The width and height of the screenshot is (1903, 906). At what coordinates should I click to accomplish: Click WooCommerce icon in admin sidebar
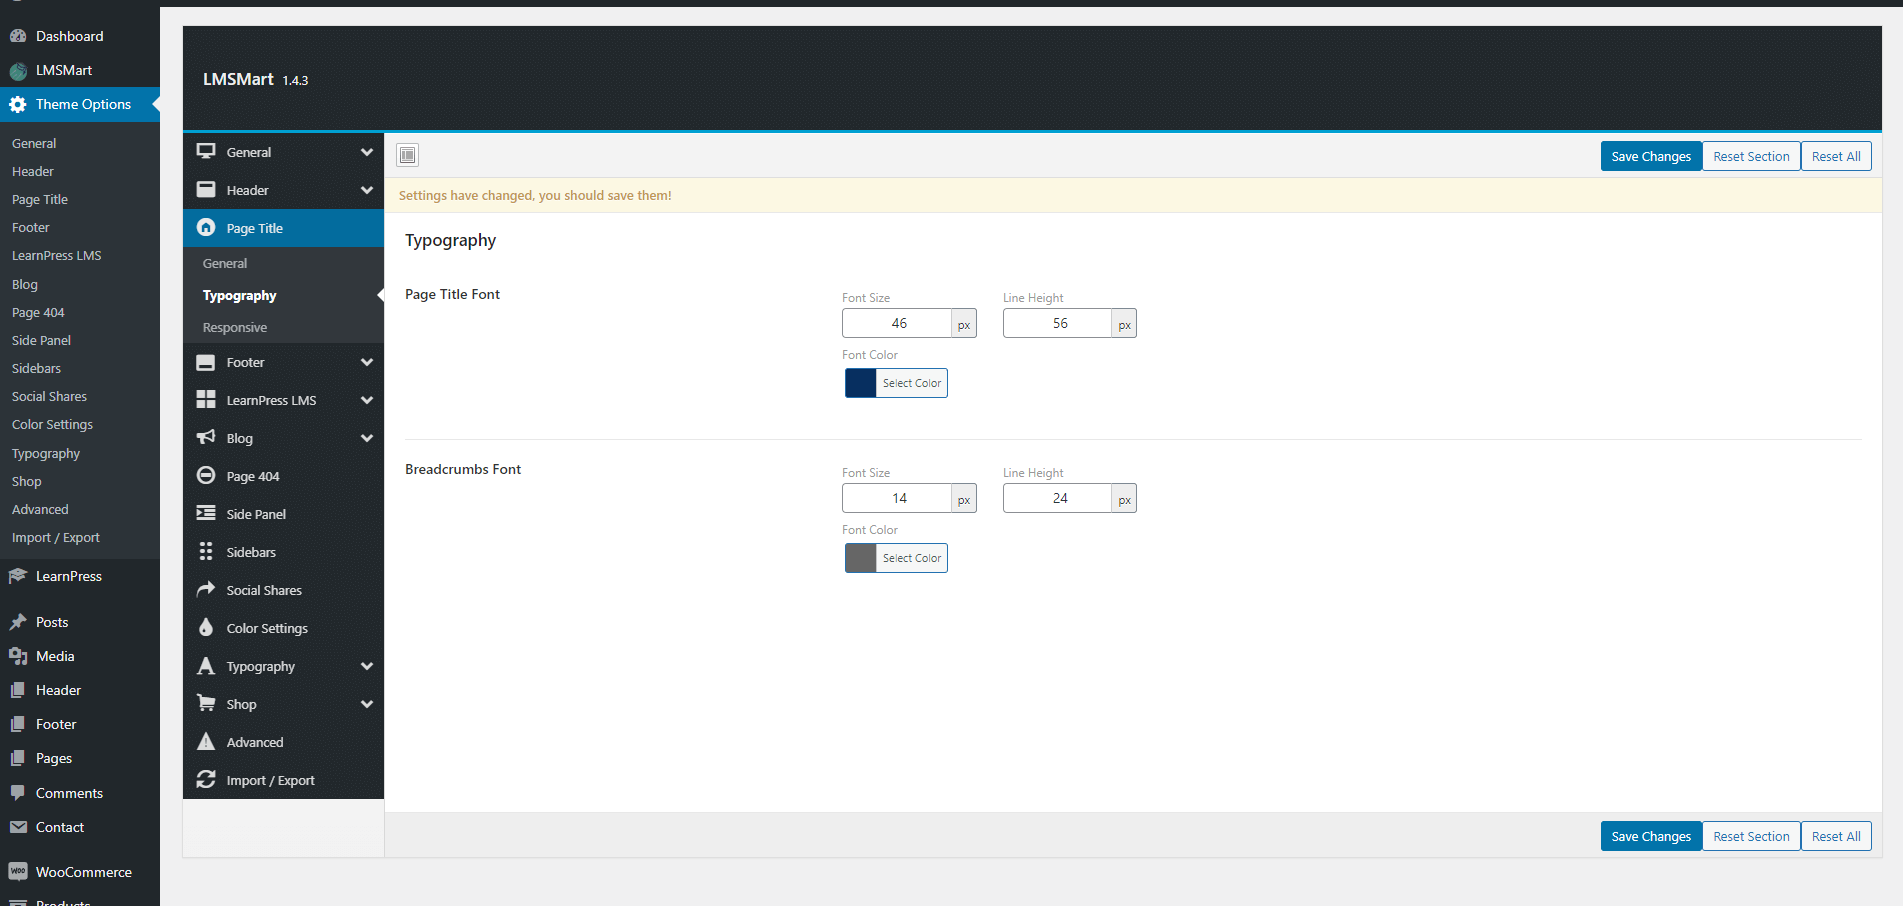tap(18, 871)
